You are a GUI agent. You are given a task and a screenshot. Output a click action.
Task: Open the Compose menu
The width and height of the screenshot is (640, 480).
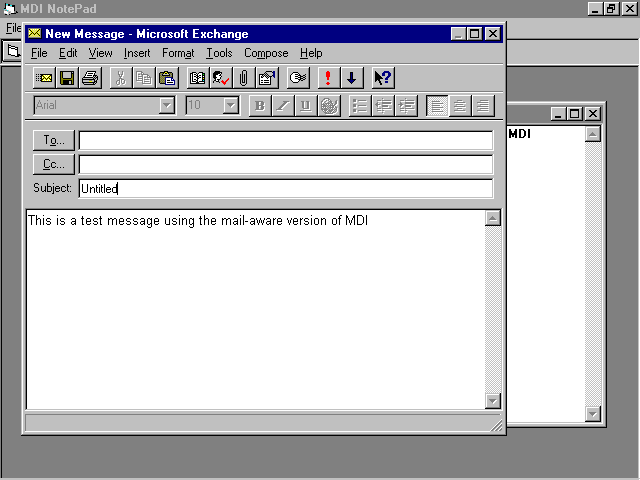266,53
